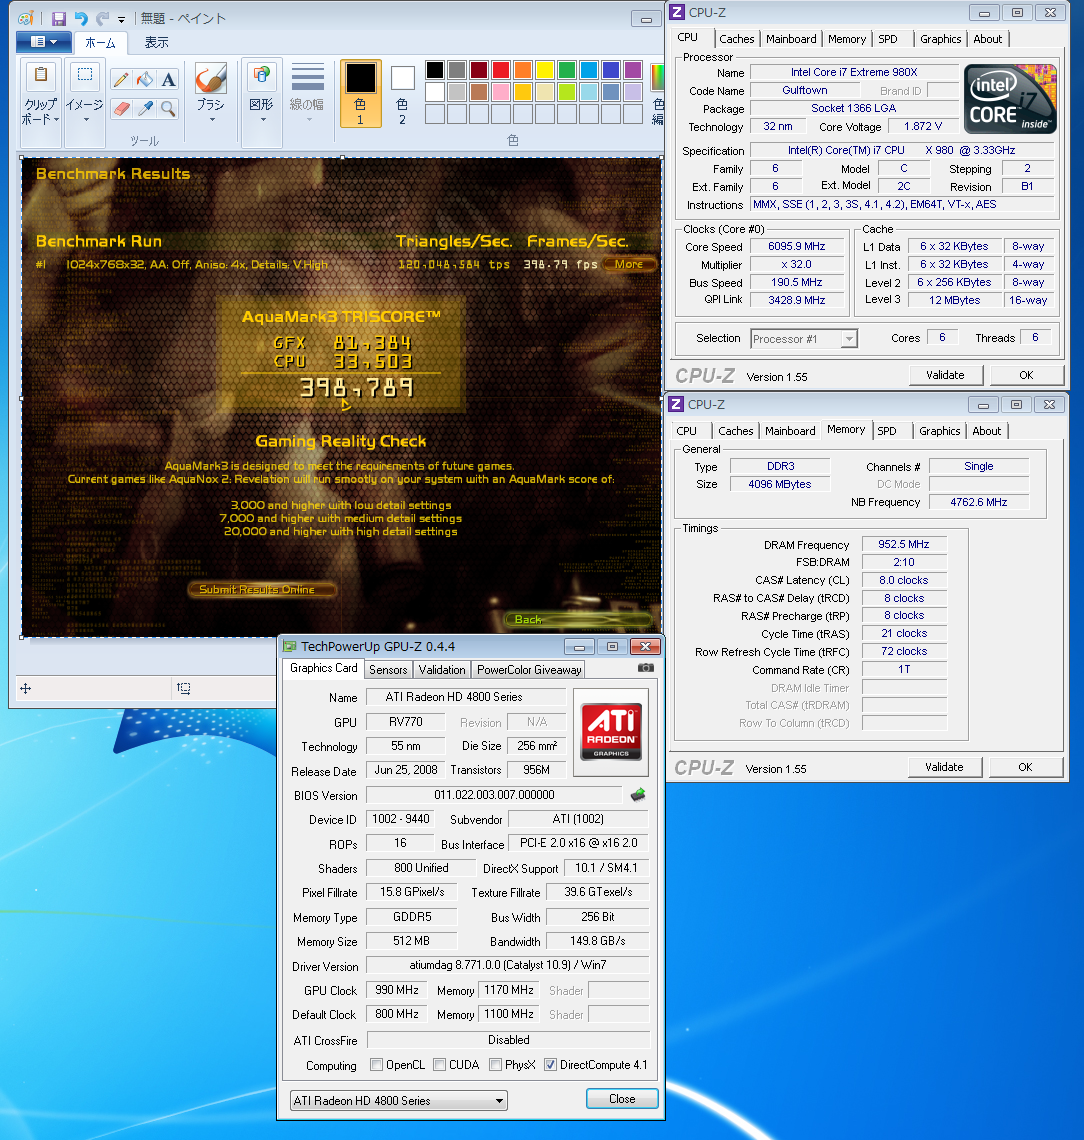
Task: Click the Brushes icon in Paint ribbon
Action: coord(211,78)
